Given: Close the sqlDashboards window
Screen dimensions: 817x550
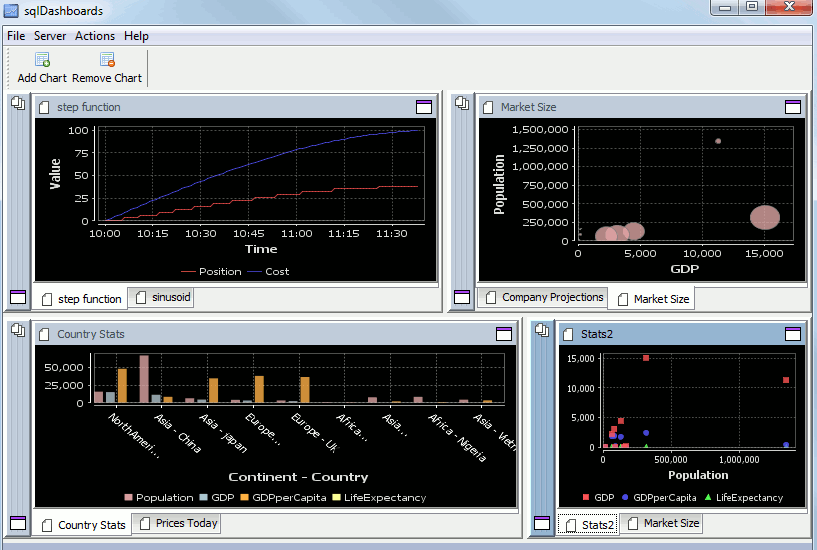Looking at the screenshot, I should click(x=789, y=7).
